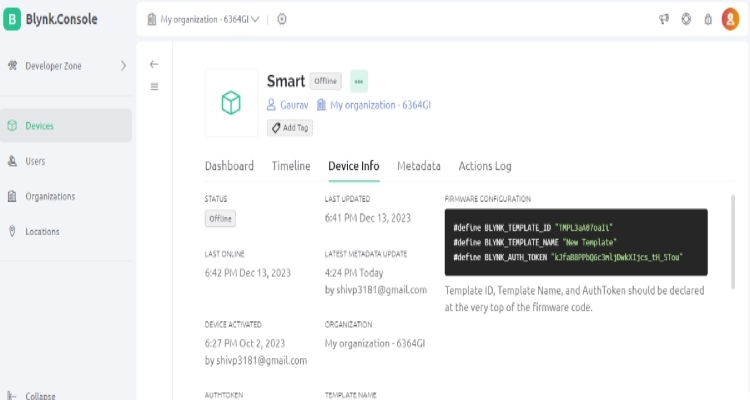This screenshot has width=750, height=400.
Task: Collapse the sidebar
Action: coord(32,396)
